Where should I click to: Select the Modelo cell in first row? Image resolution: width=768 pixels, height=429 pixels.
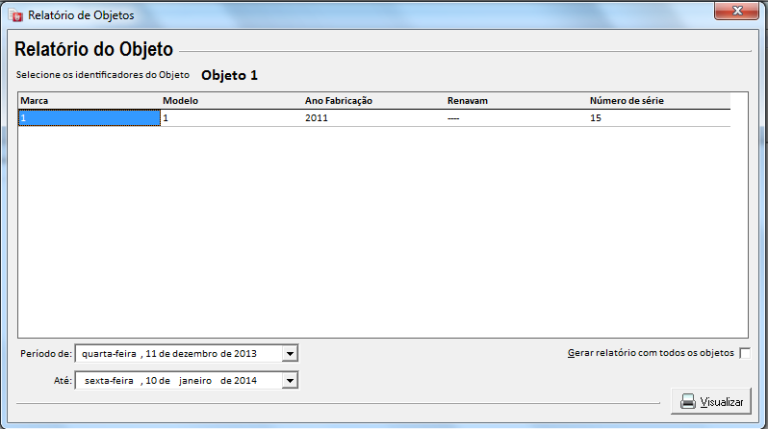(230, 118)
